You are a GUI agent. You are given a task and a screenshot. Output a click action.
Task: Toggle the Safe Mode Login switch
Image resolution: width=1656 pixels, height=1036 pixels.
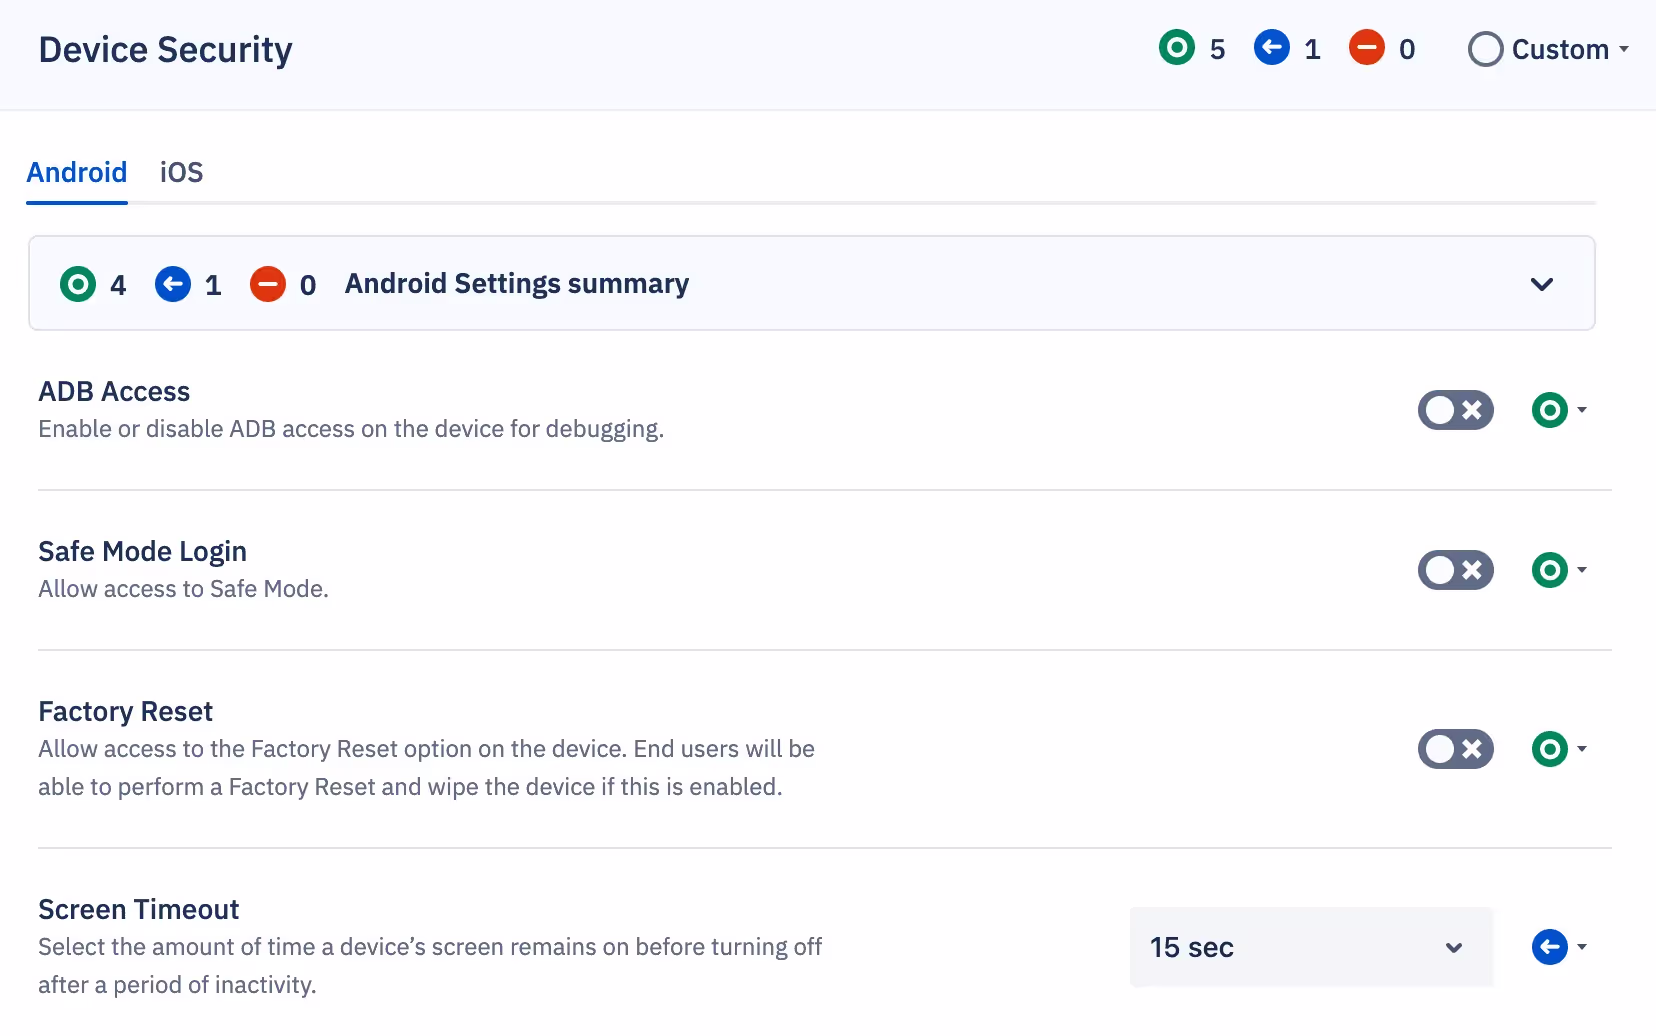click(x=1456, y=570)
